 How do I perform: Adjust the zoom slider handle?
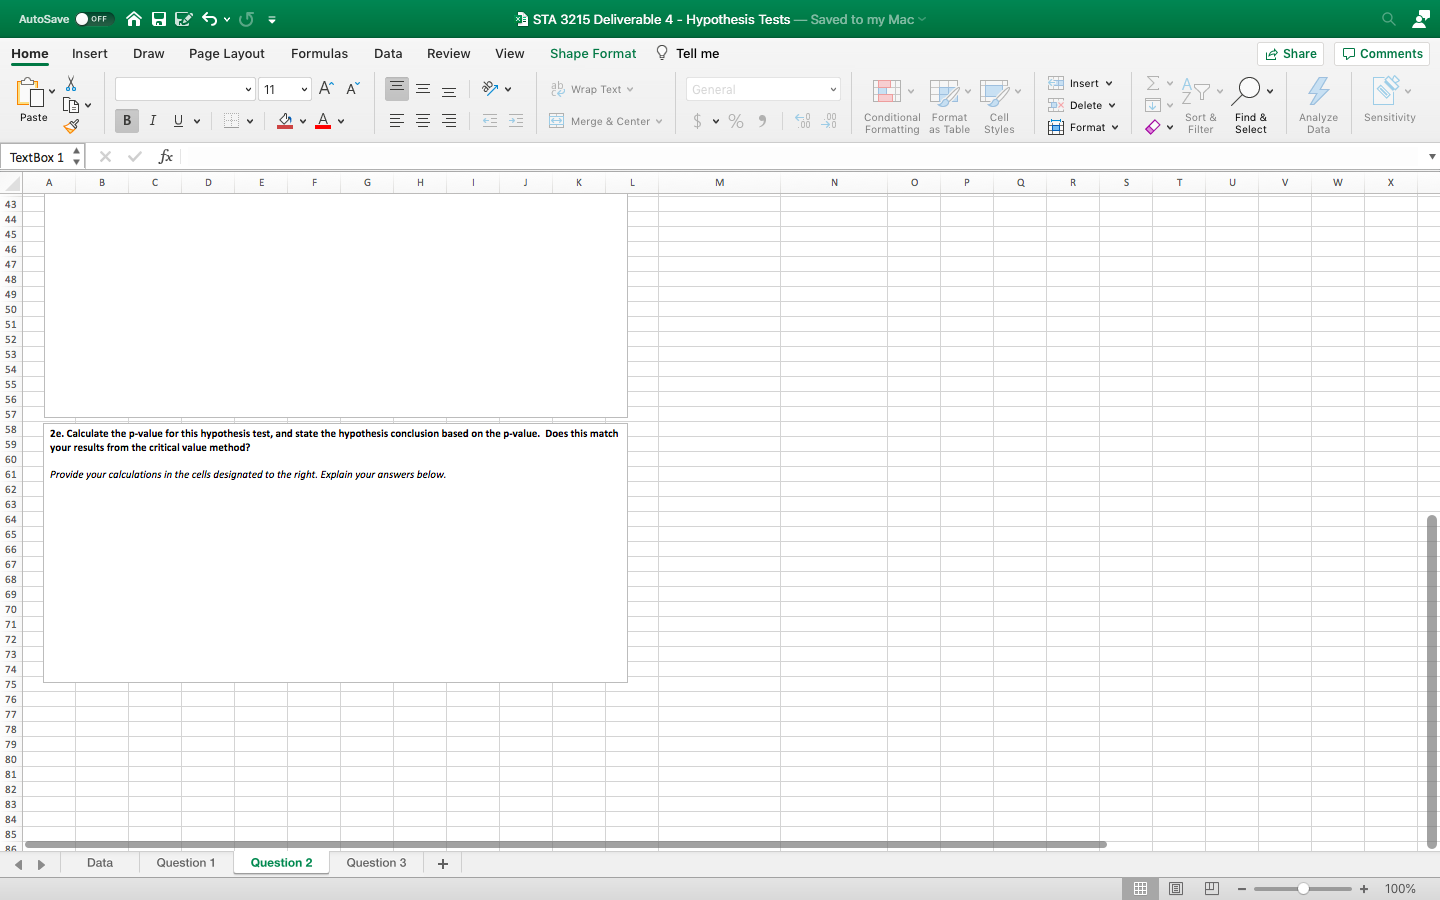(1303, 889)
